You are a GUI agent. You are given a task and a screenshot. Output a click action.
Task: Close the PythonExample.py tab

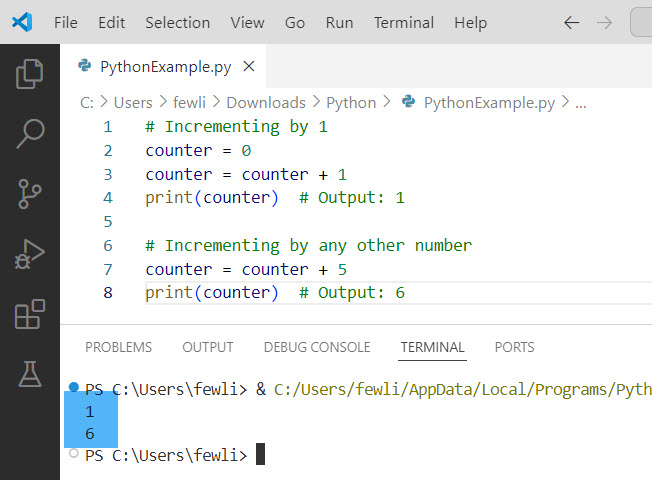(x=249, y=66)
